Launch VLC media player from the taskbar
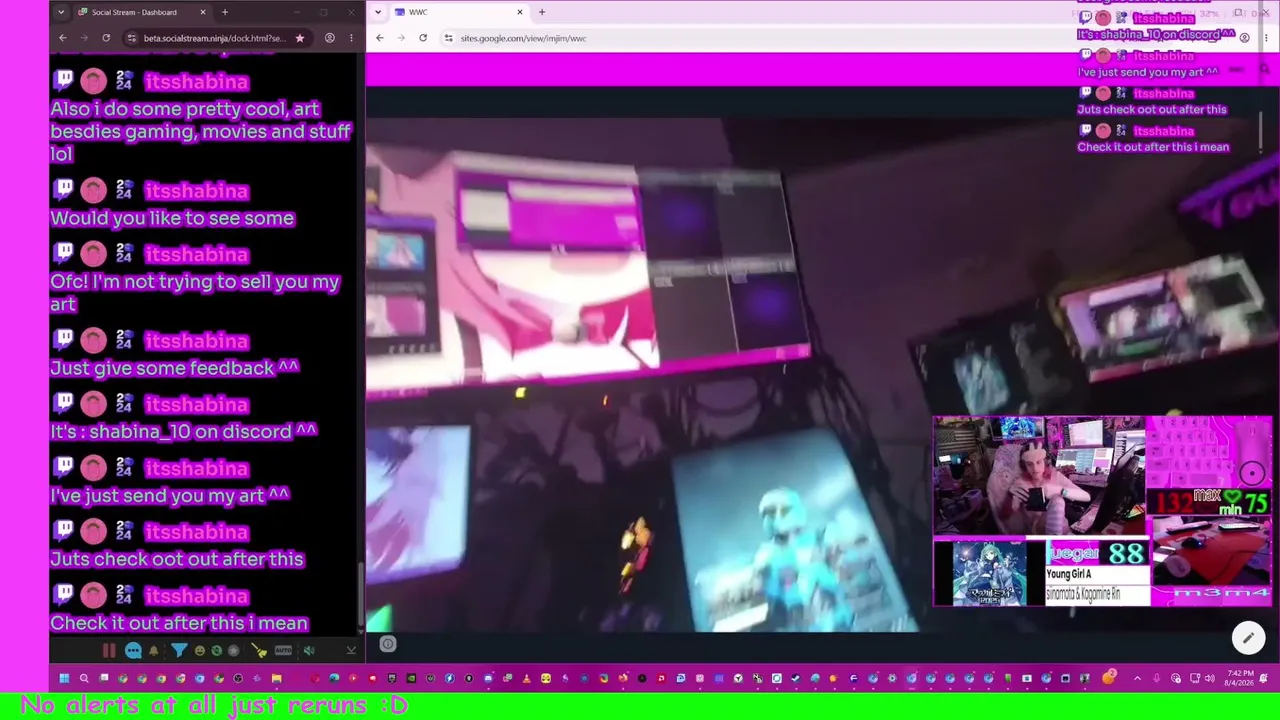The width and height of the screenshot is (1280, 720). [526, 679]
